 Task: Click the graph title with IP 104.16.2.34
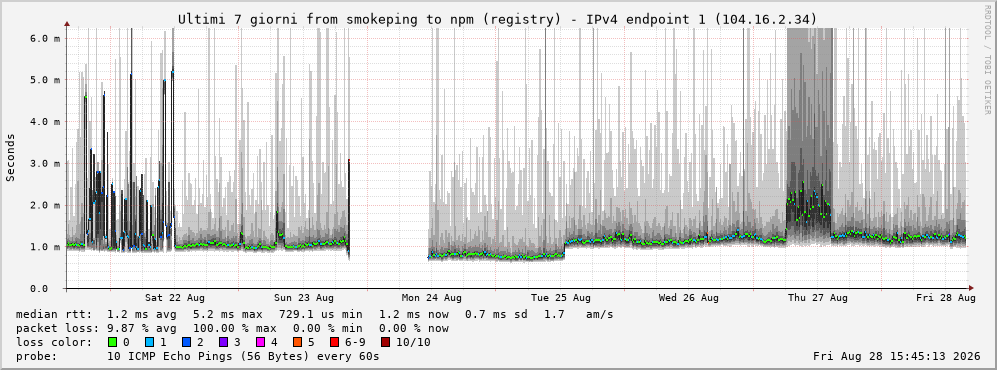coord(498,20)
